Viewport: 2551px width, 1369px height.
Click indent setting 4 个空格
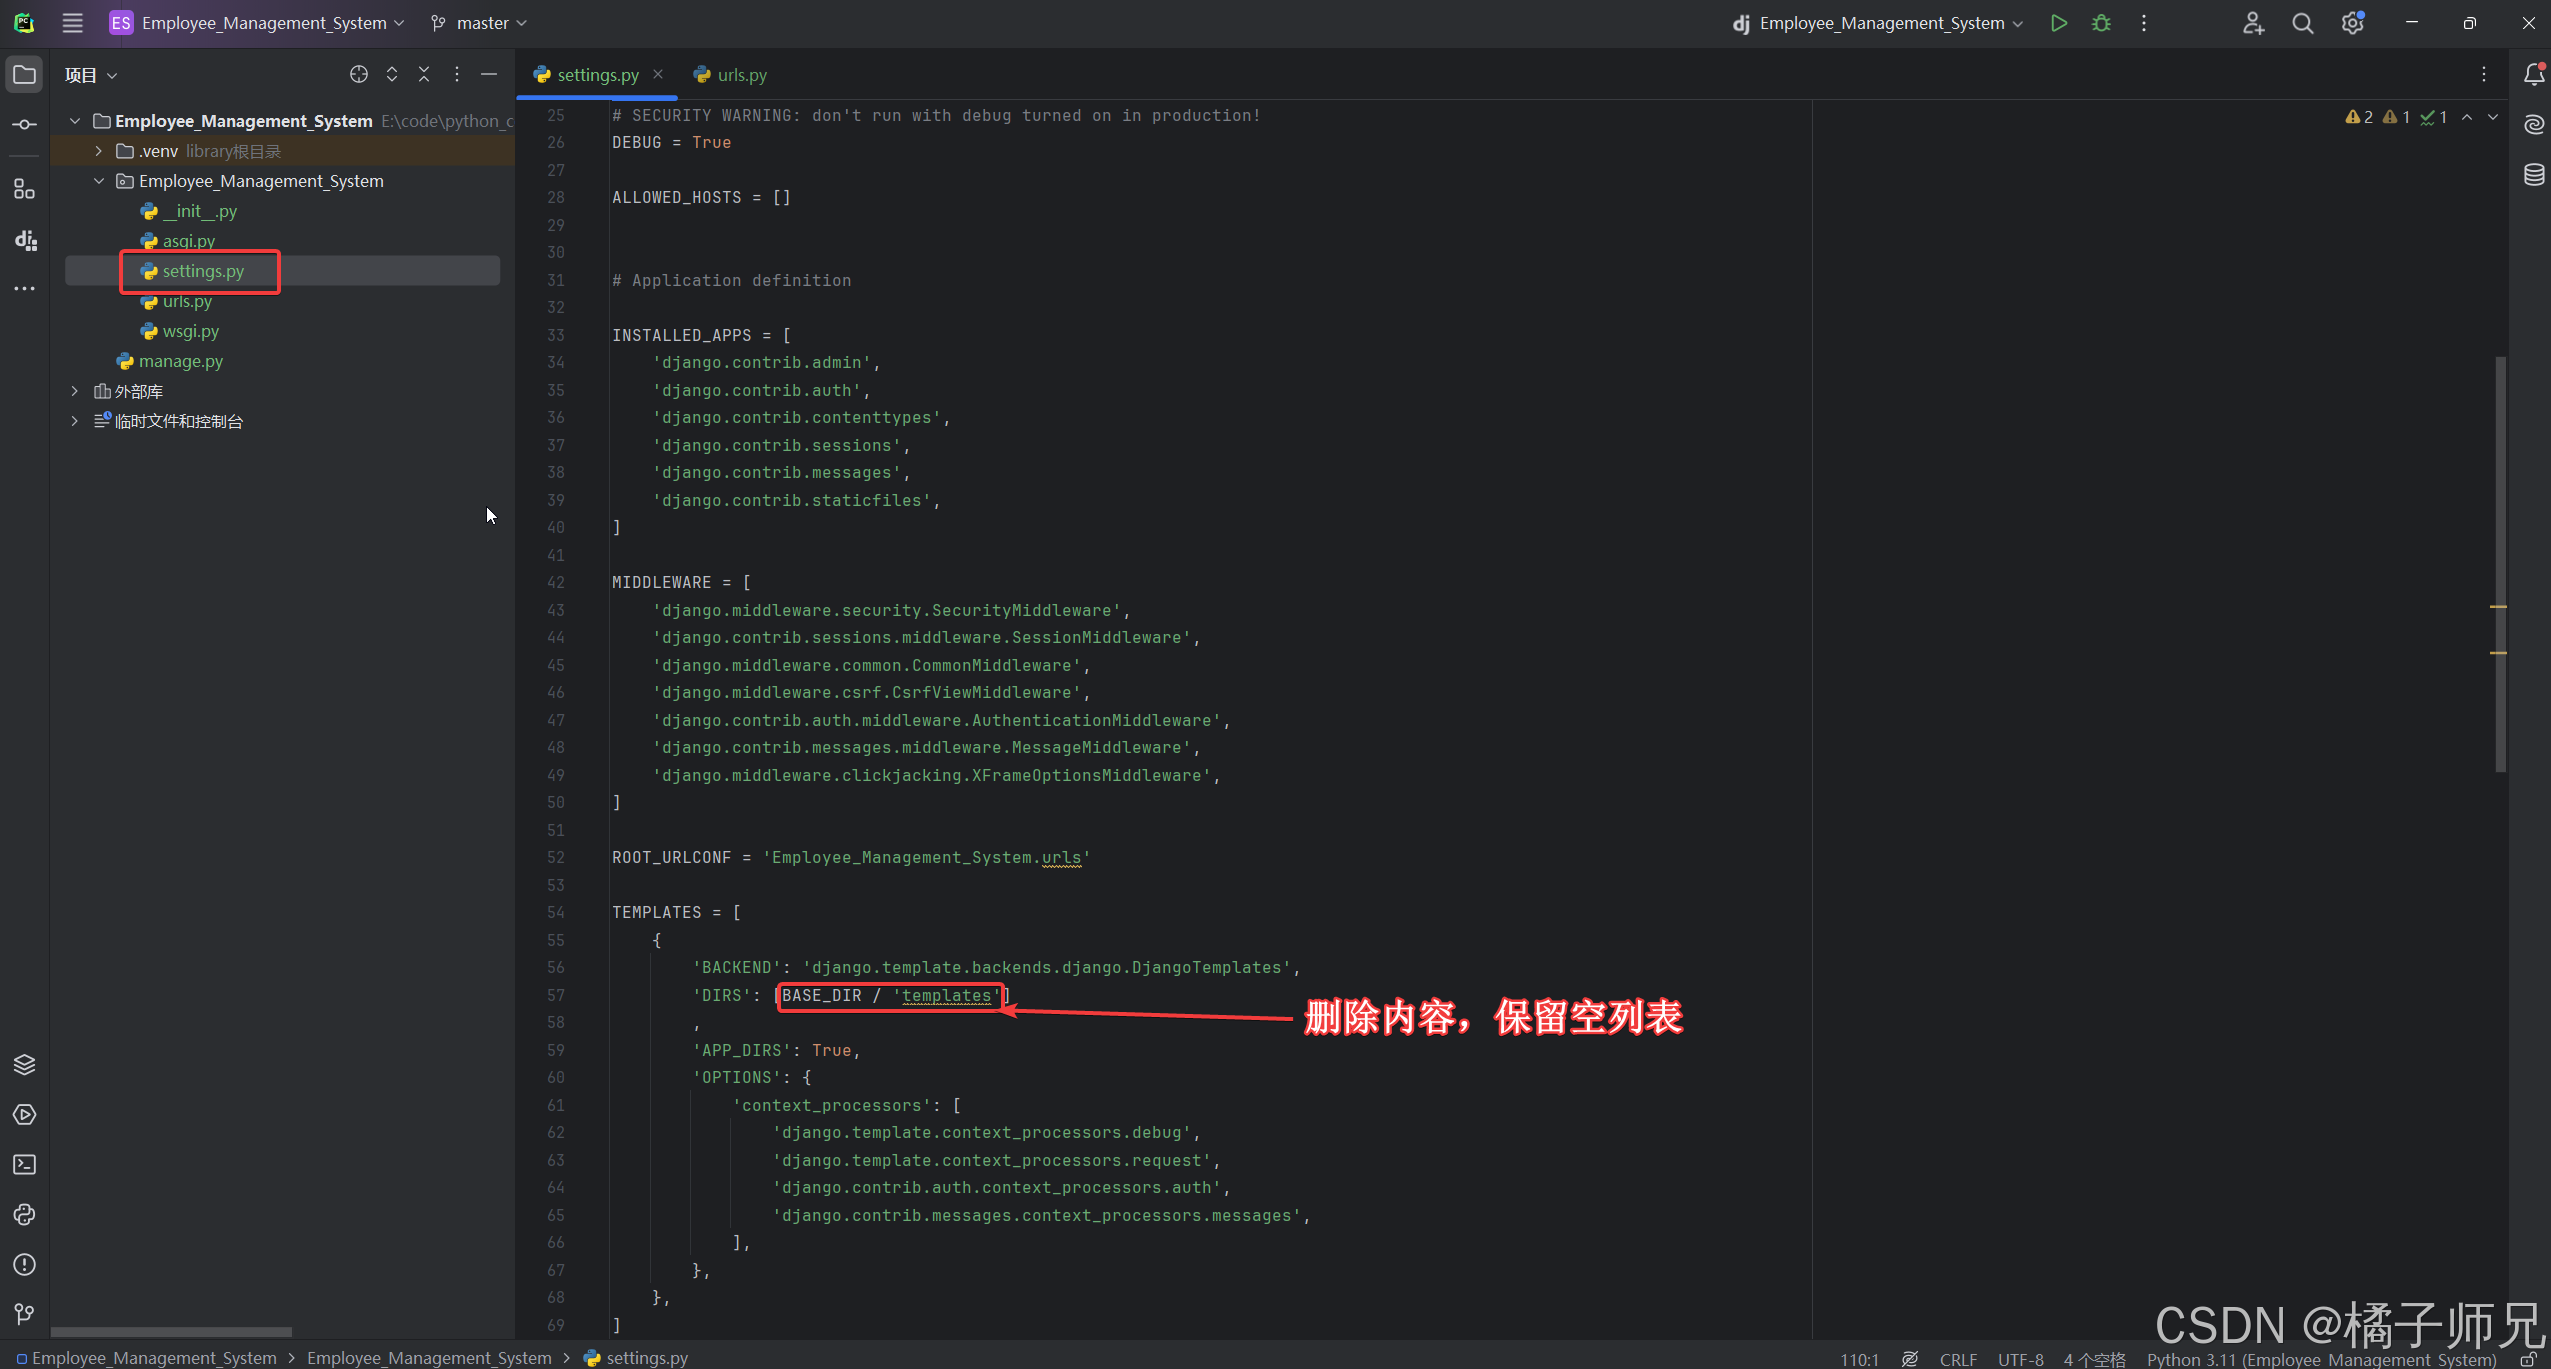pos(2094,1359)
